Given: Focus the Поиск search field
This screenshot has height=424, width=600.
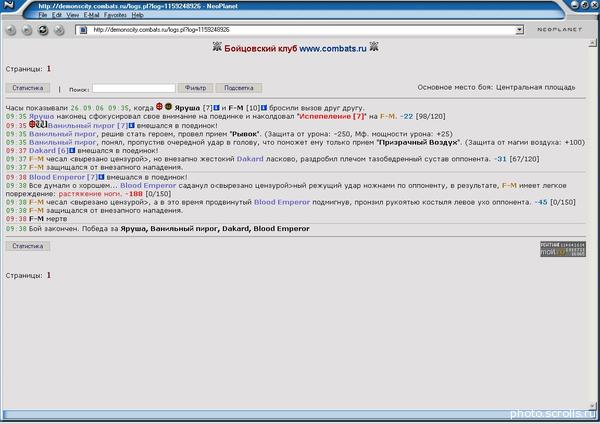Looking at the screenshot, I should click(134, 88).
